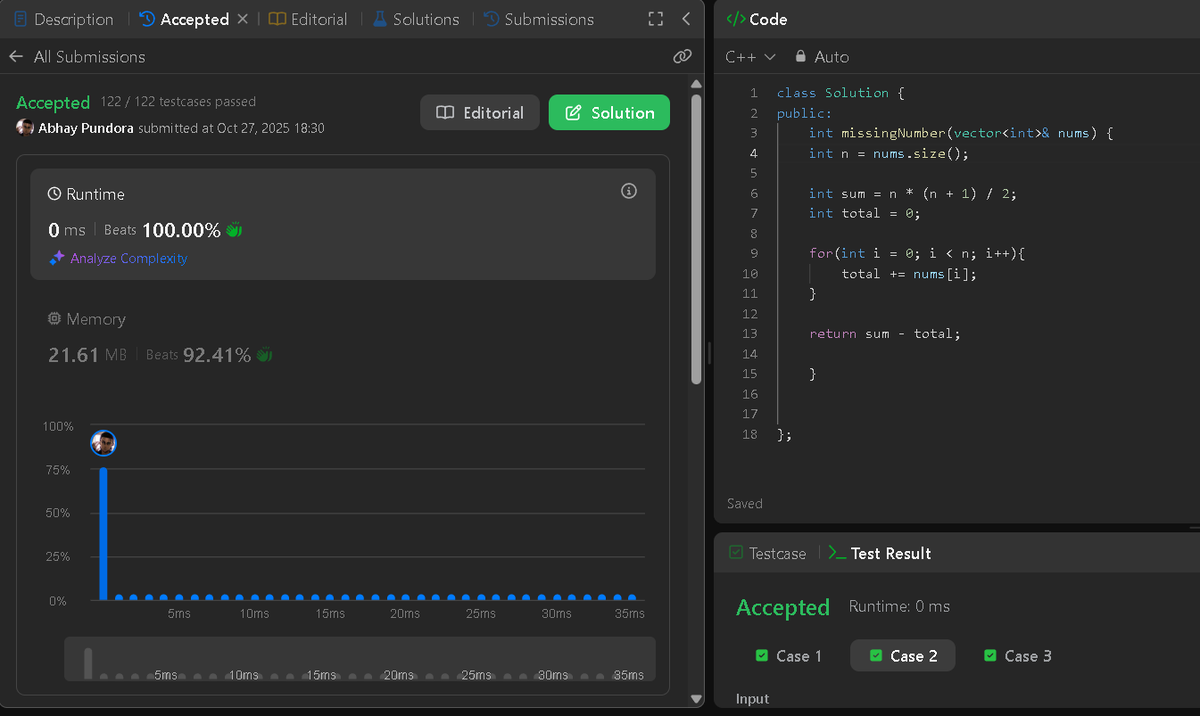Copy submission link icon
This screenshot has height=716, width=1200.
pyautogui.click(x=682, y=57)
